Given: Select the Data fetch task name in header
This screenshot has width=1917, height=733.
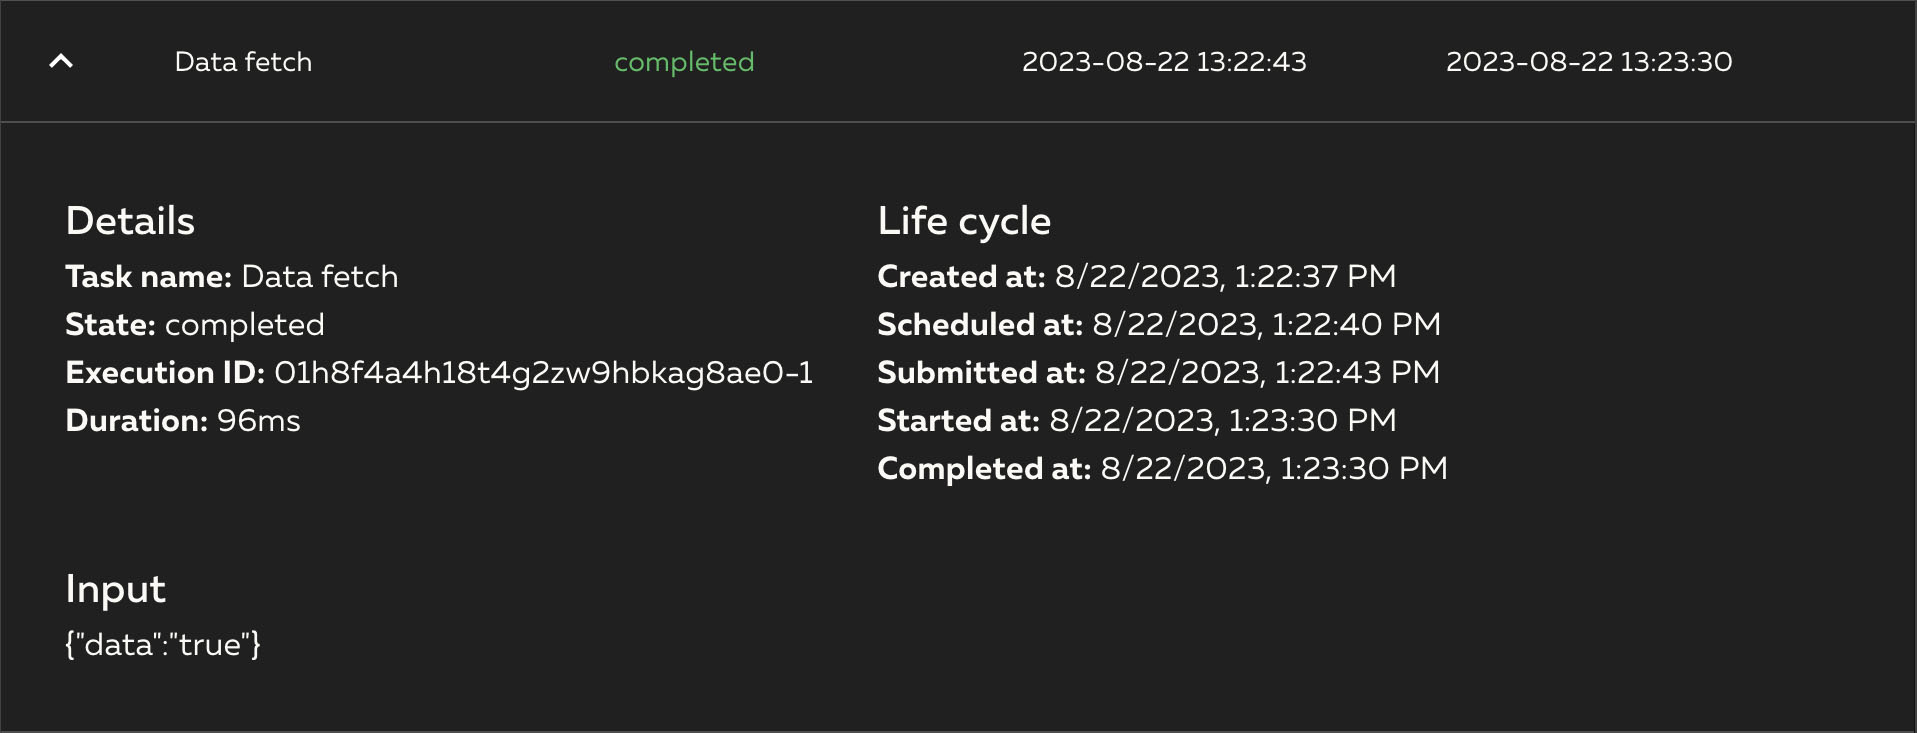Looking at the screenshot, I should point(243,62).
